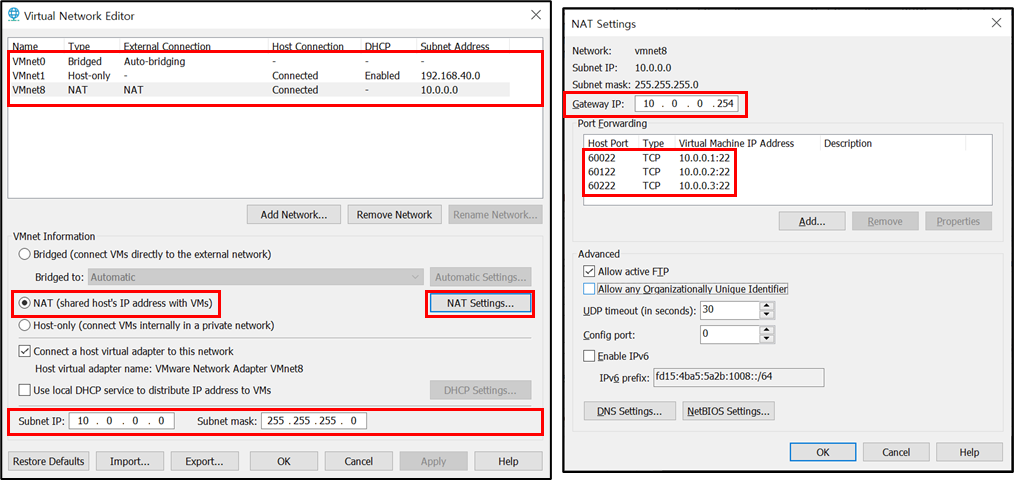1014x480 pixels.
Task: Click the Export button
Action: 204,461
